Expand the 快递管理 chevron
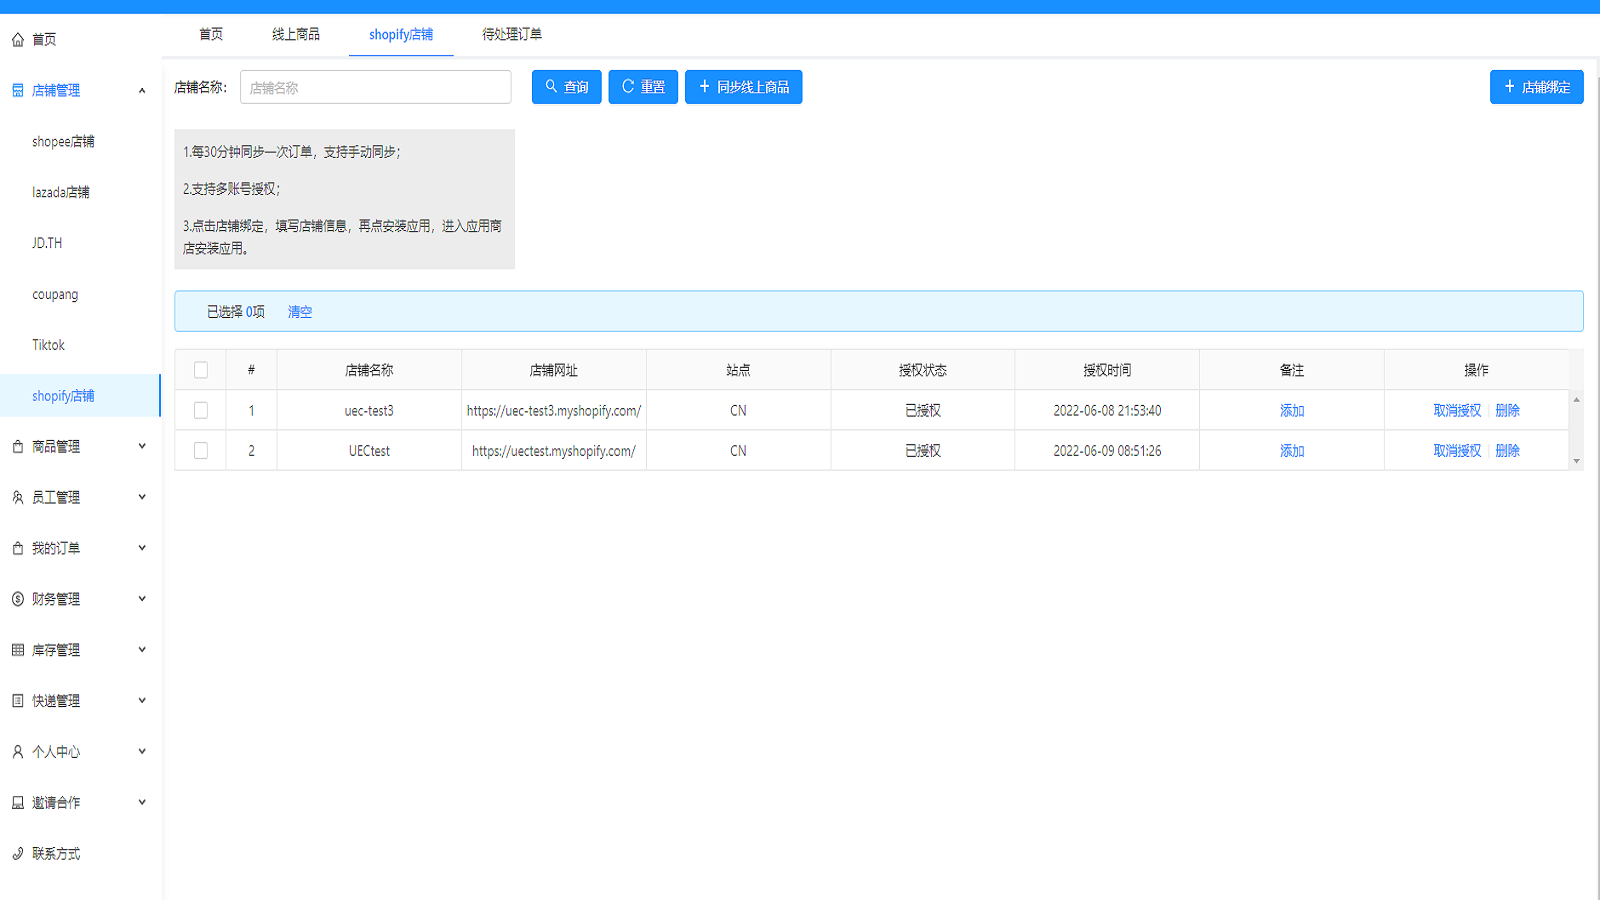The image size is (1600, 900). tap(142, 701)
